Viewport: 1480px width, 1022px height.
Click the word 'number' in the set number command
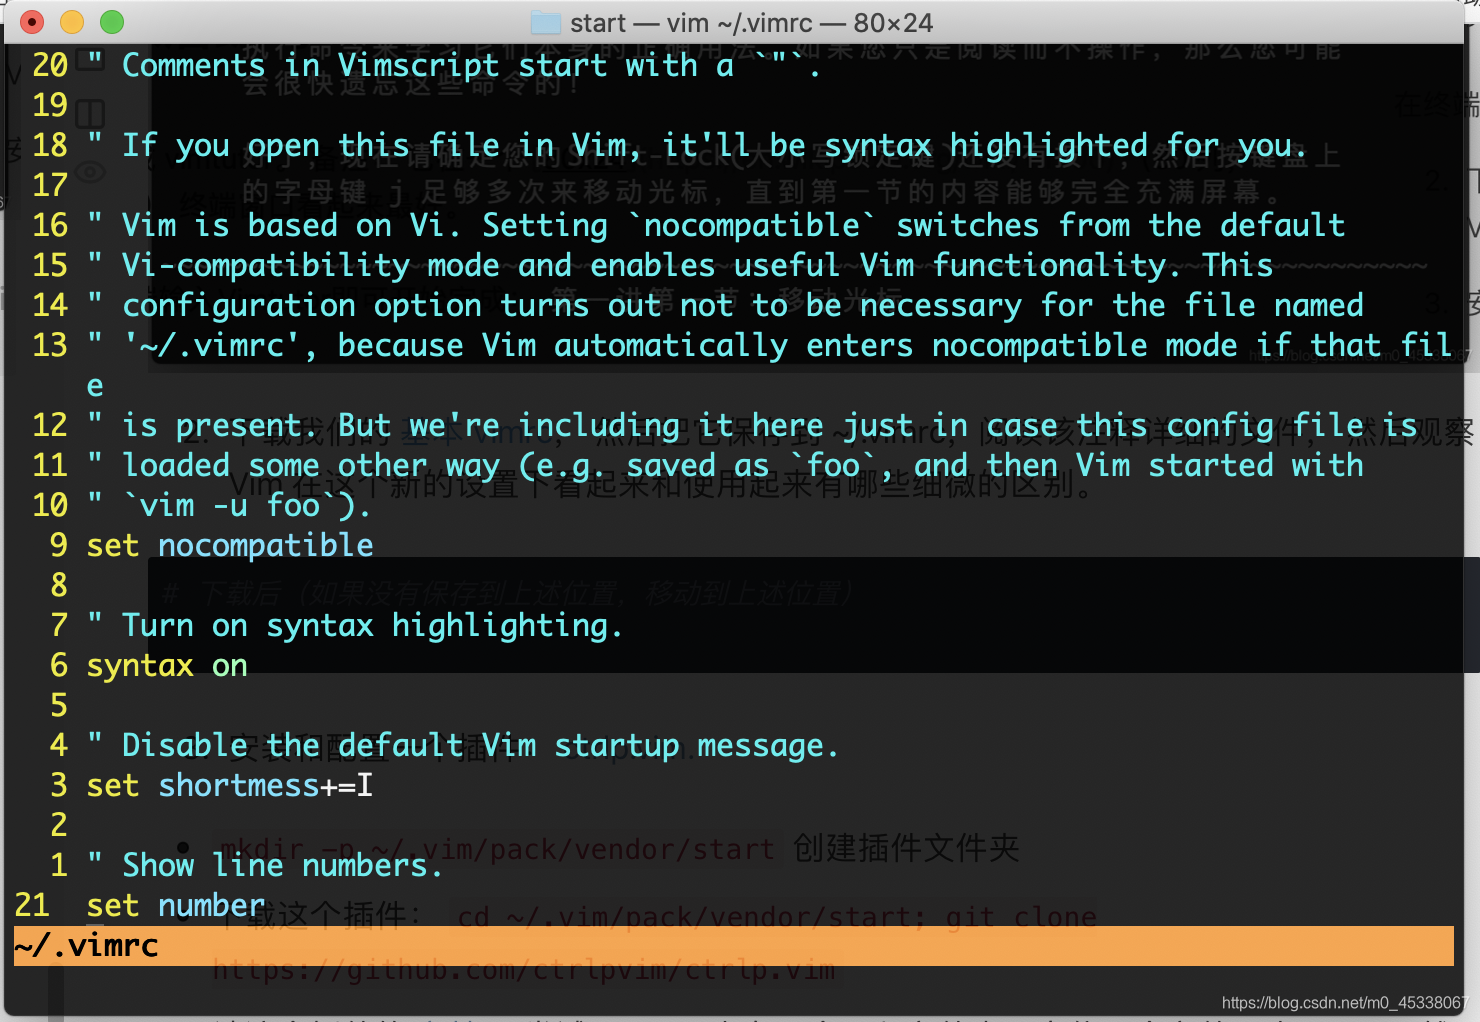pos(212,905)
